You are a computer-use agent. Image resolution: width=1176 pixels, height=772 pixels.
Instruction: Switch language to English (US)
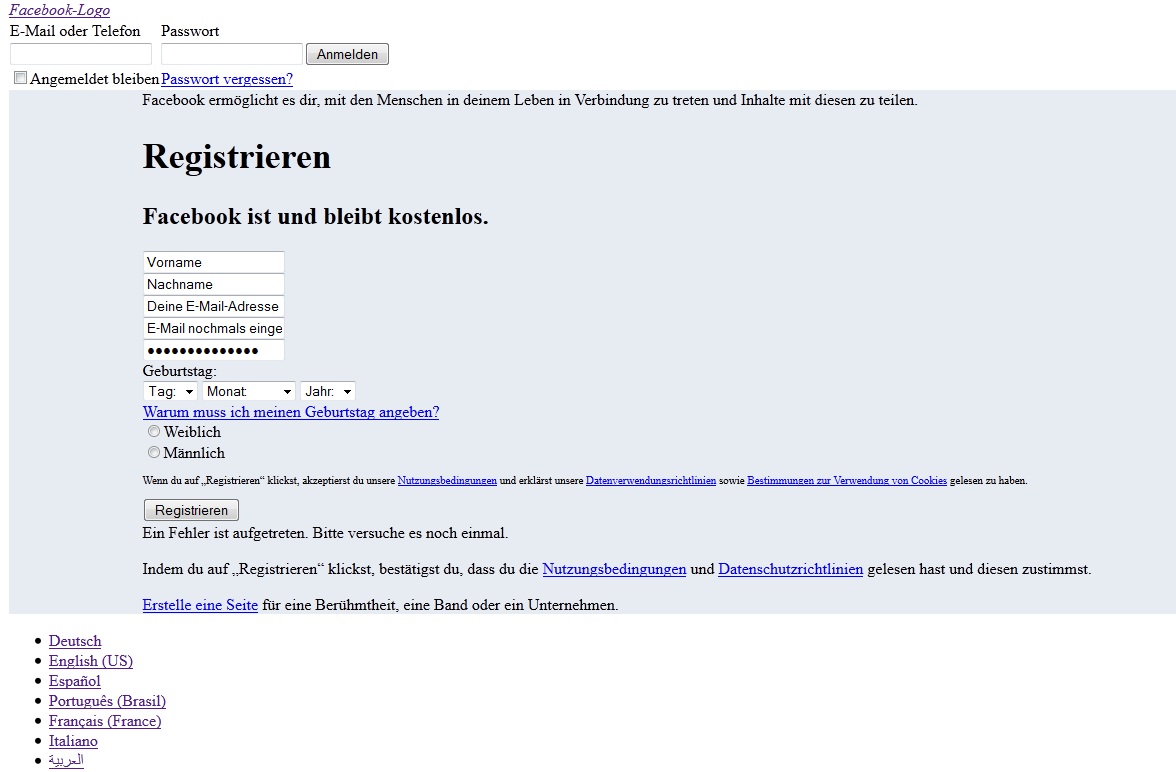tap(91, 661)
